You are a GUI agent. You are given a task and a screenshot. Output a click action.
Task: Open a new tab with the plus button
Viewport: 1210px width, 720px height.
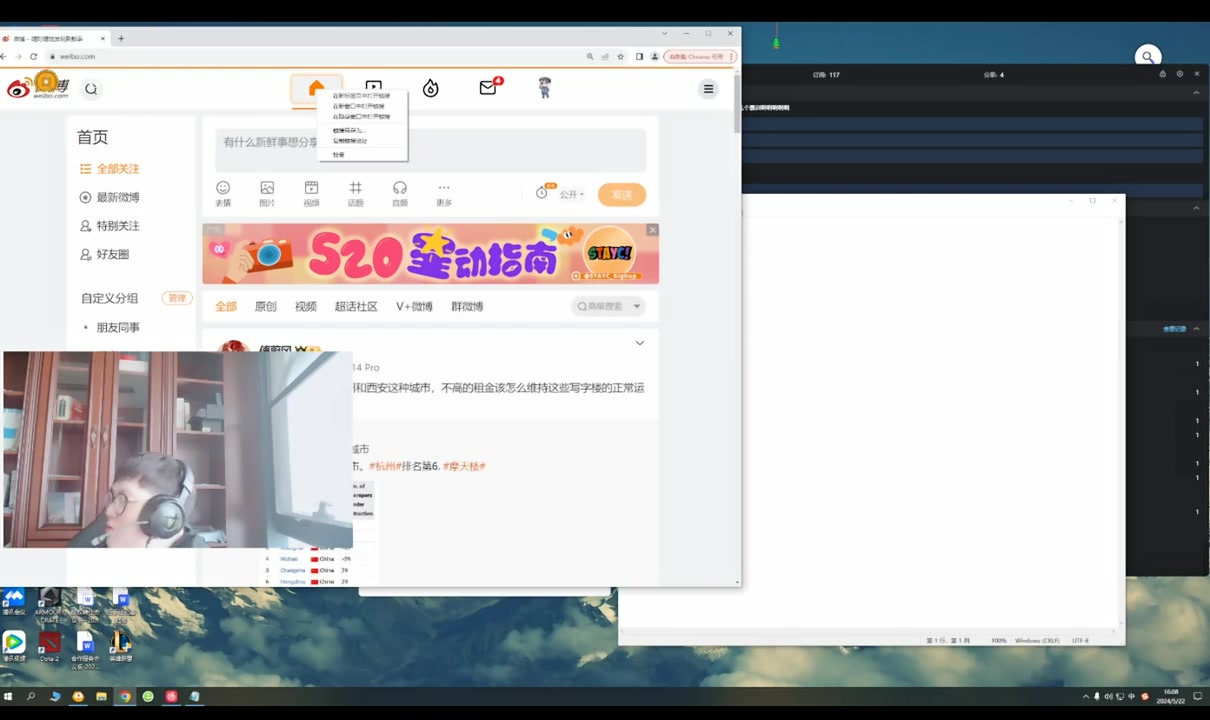[x=121, y=39]
